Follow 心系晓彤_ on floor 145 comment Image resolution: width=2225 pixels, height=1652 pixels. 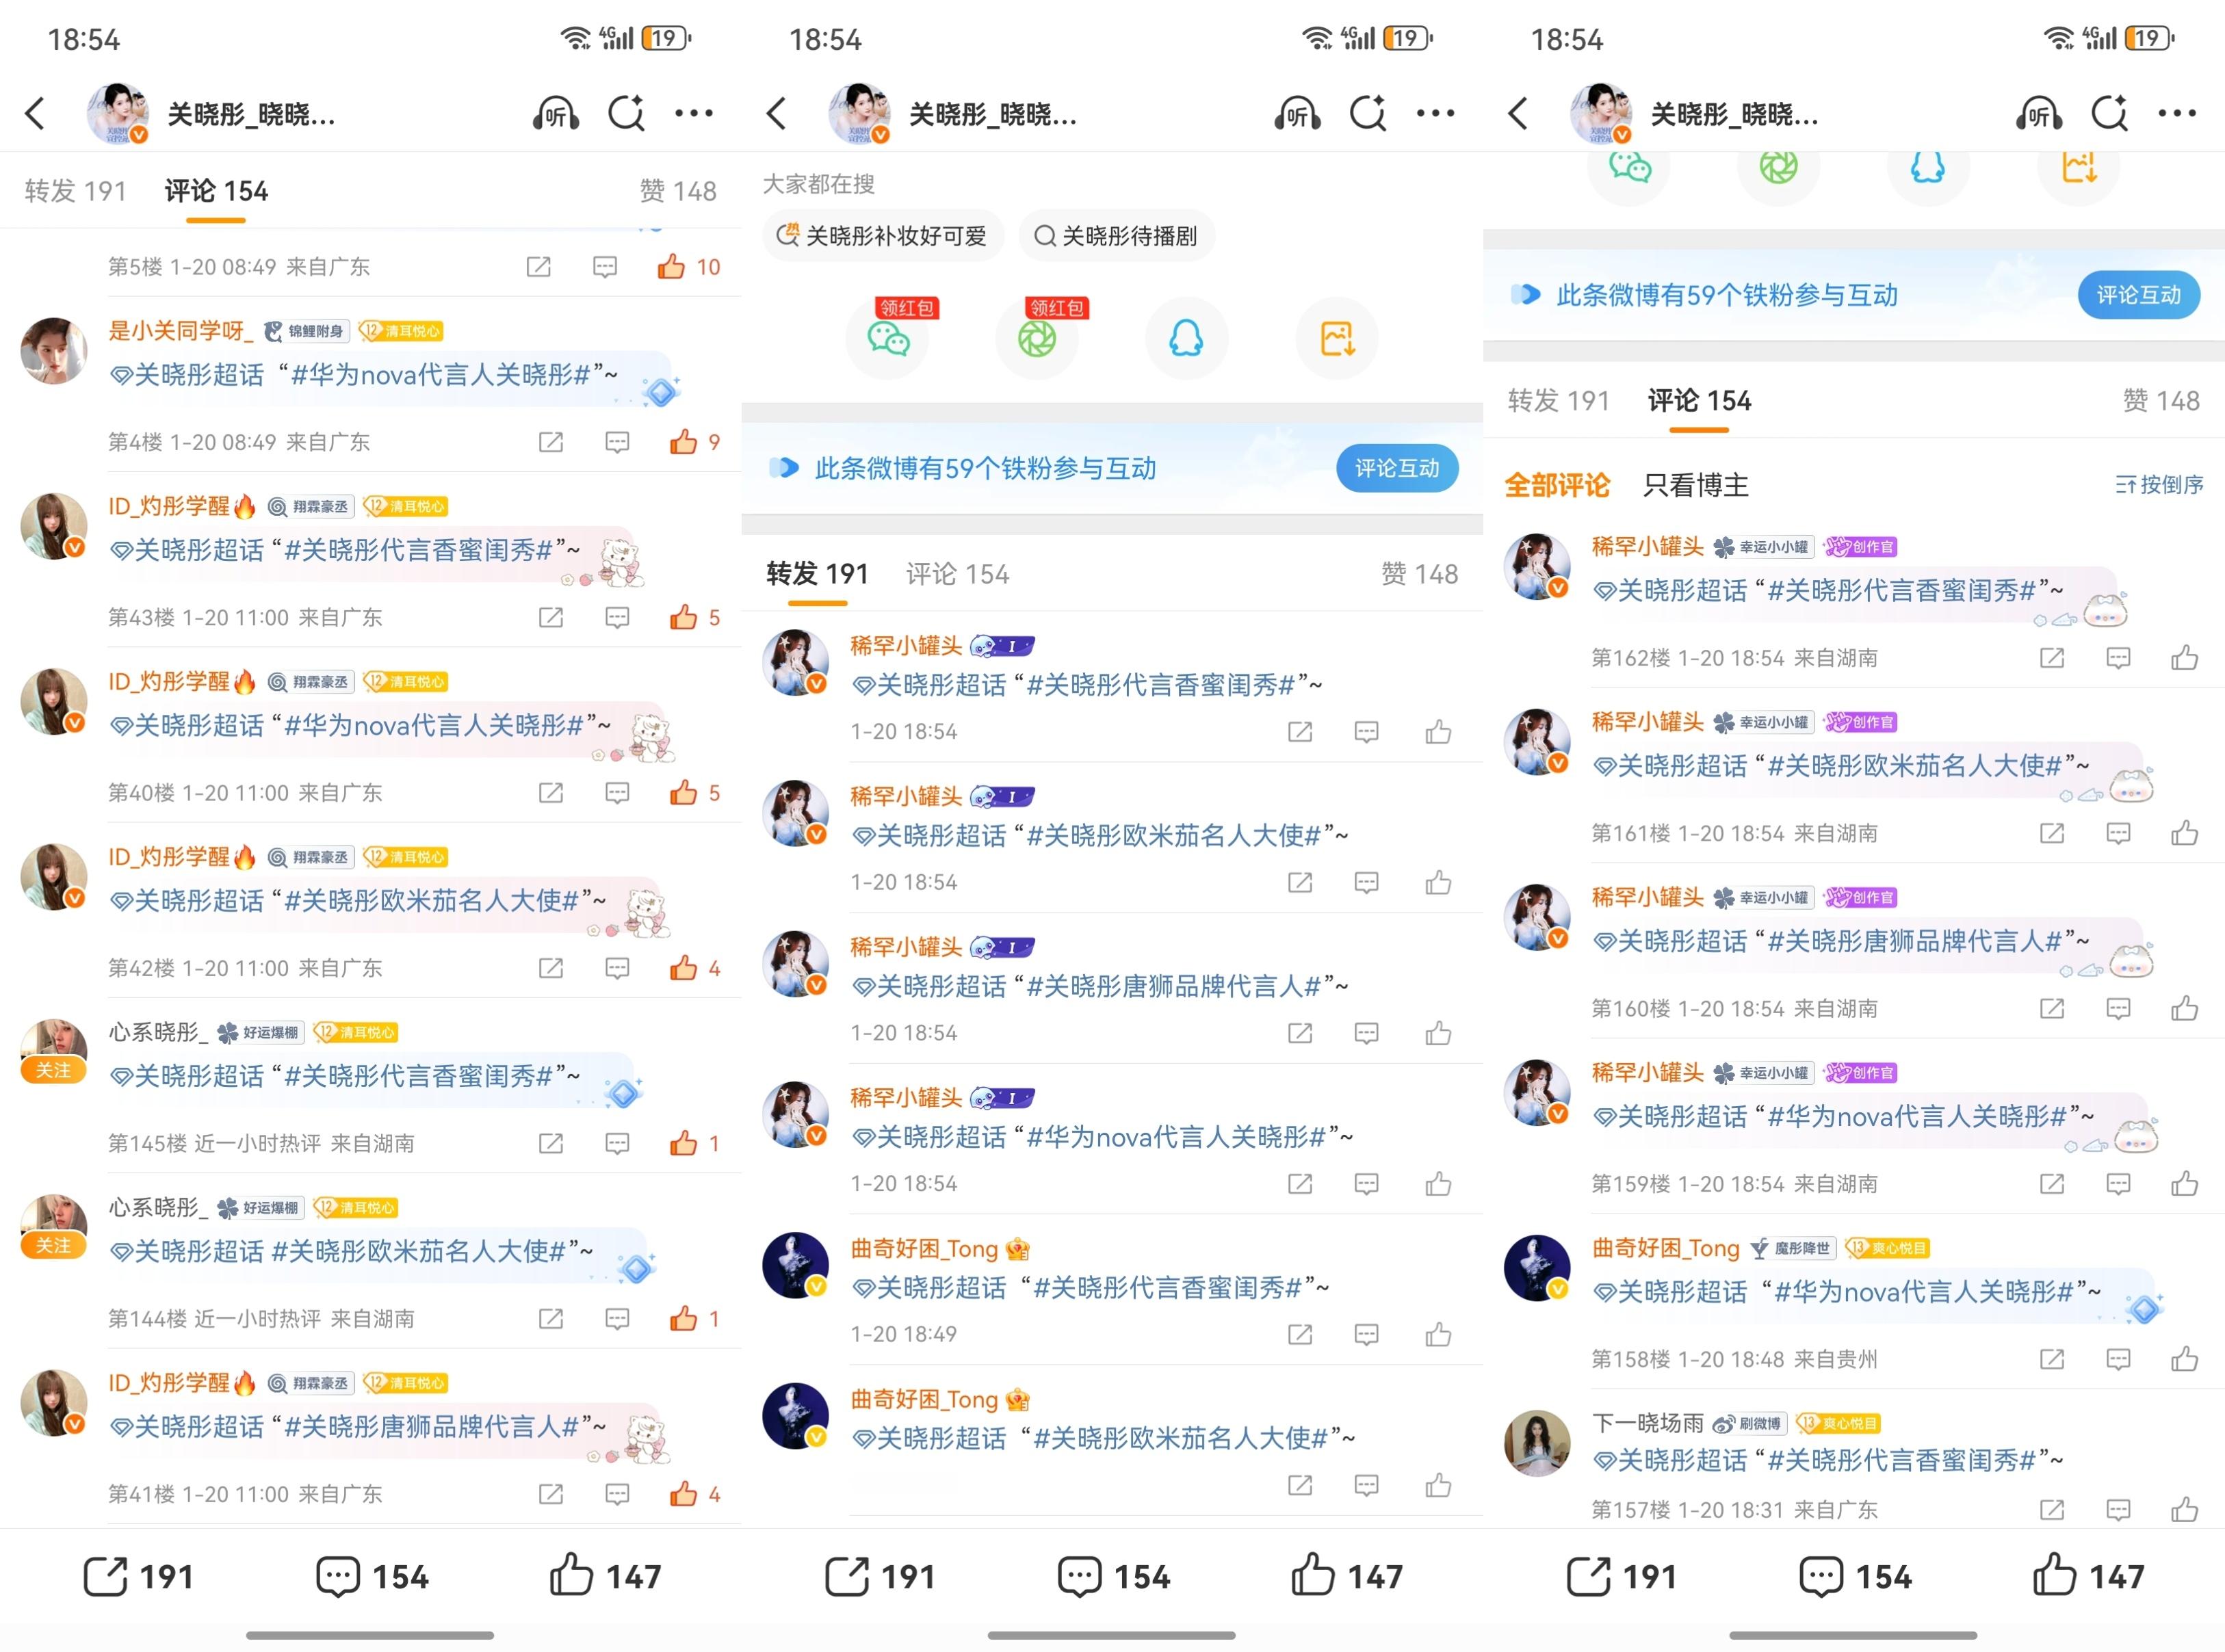[53, 1071]
